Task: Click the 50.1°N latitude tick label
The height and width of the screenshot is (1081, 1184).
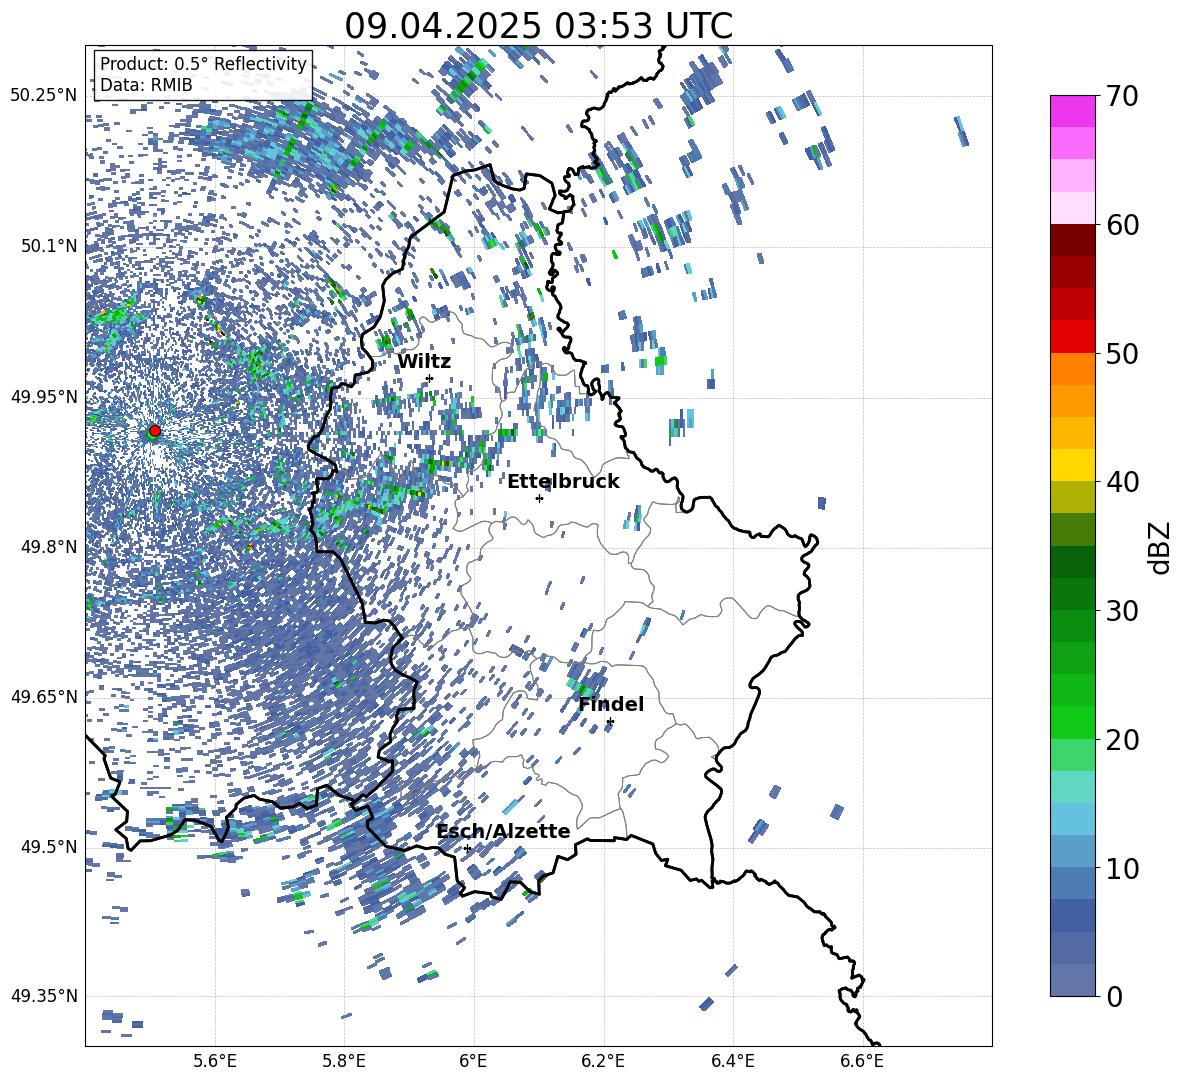Action: (49, 246)
